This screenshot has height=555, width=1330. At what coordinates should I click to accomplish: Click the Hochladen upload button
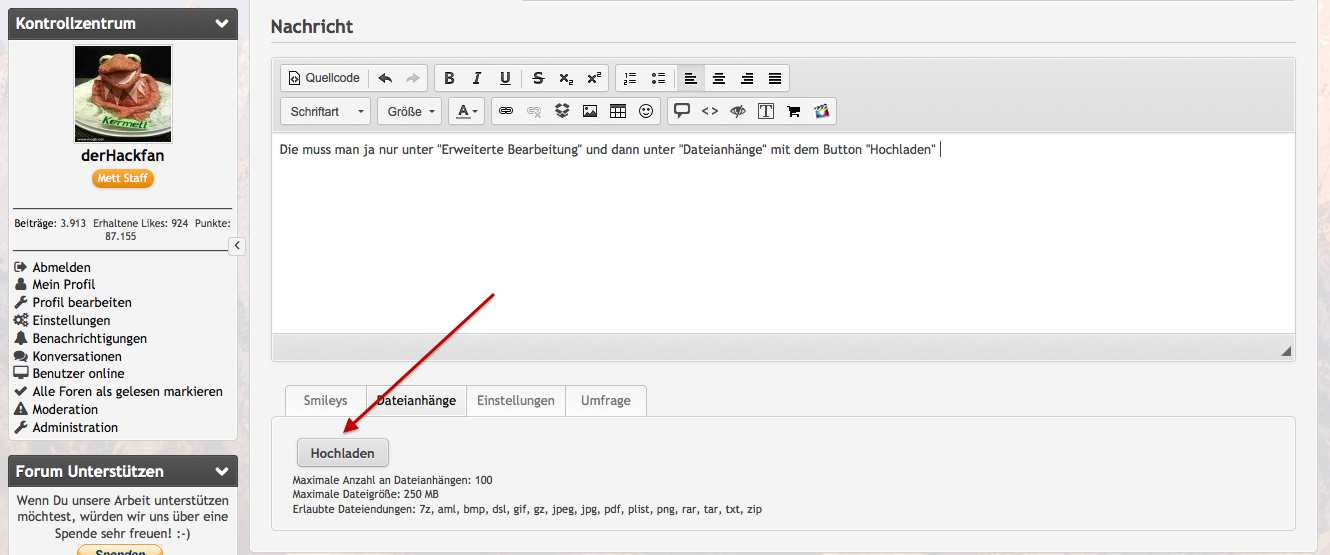pyautogui.click(x=343, y=453)
